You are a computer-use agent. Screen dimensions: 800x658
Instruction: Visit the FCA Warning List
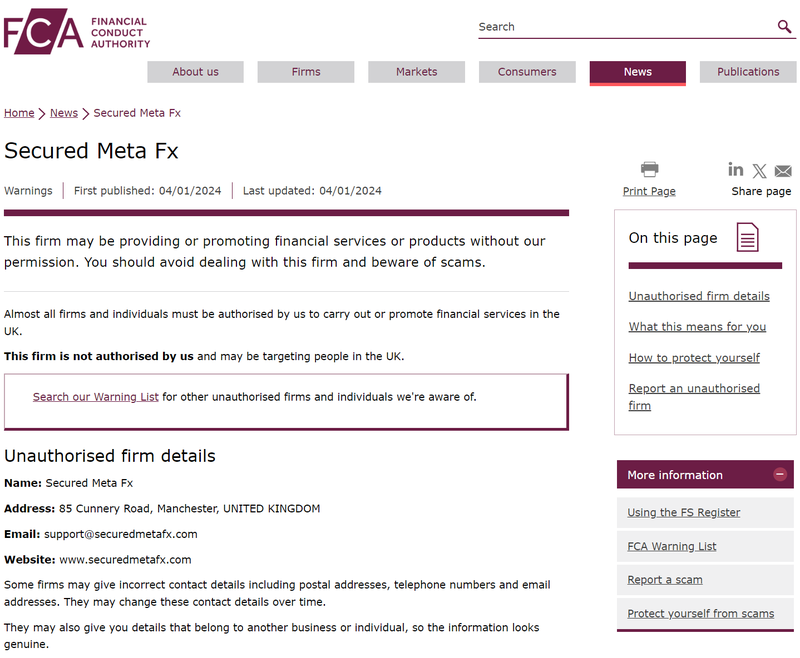pos(671,546)
